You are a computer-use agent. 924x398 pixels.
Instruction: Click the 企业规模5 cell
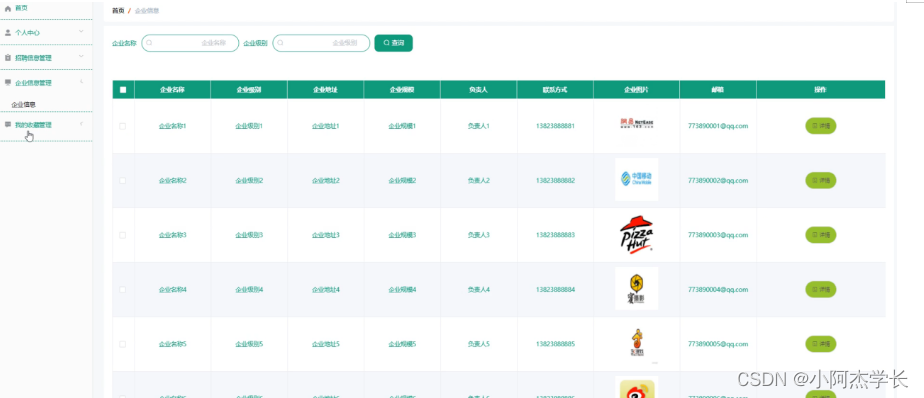(402, 344)
